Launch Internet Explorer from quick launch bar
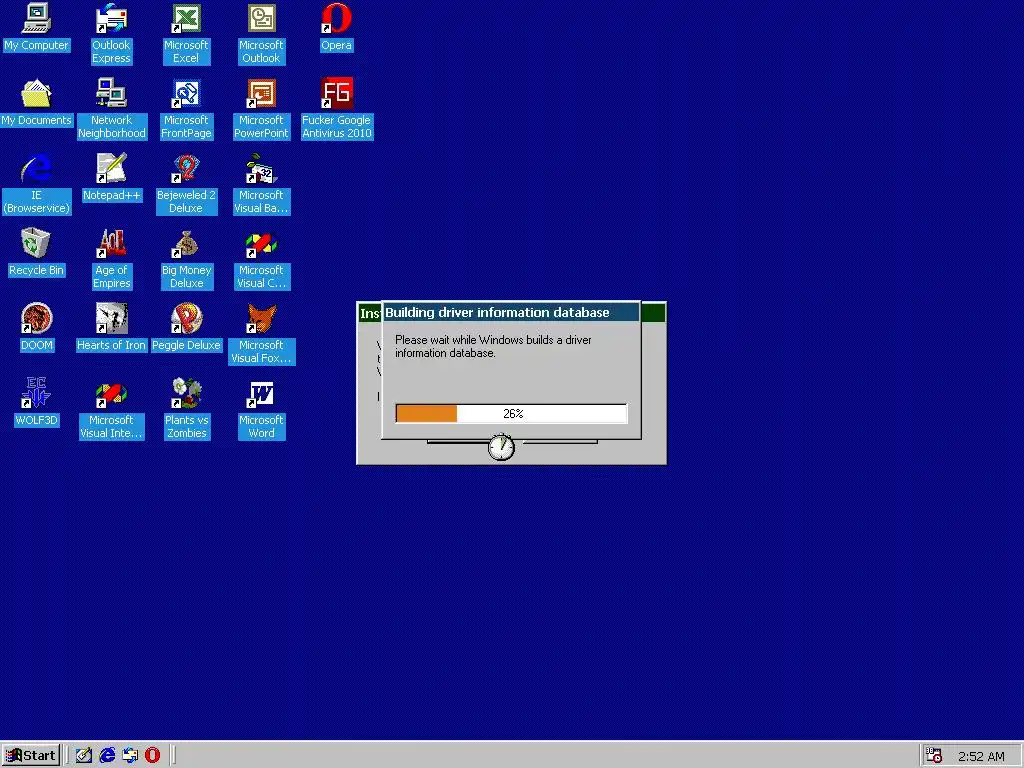The width and height of the screenshot is (1024, 768). click(107, 756)
